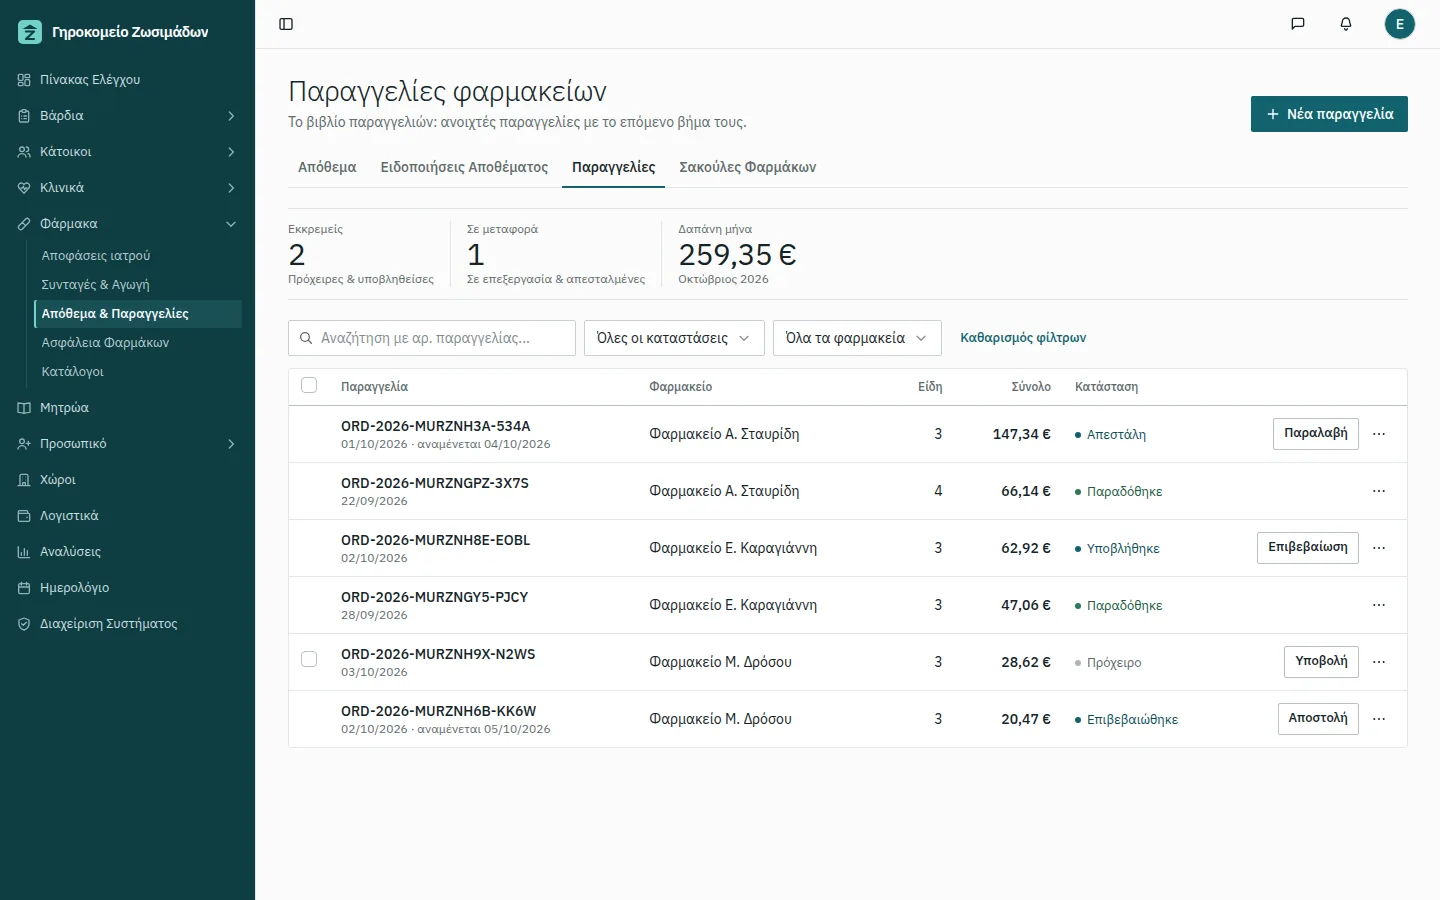1440x900 pixels.
Task: Switch to the Απόθεμα tab
Action: (327, 167)
